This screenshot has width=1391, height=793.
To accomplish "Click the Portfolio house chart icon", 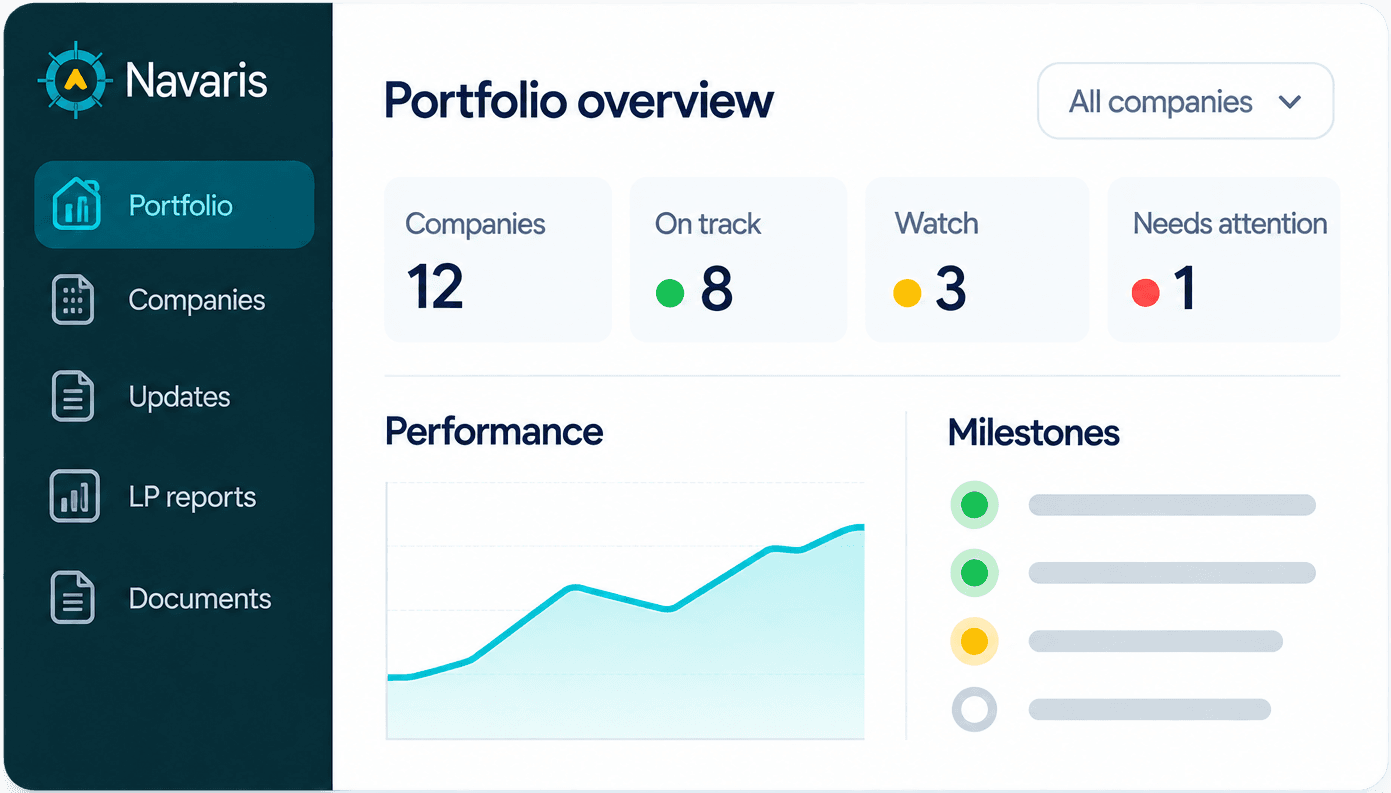I will pyautogui.click(x=75, y=205).
